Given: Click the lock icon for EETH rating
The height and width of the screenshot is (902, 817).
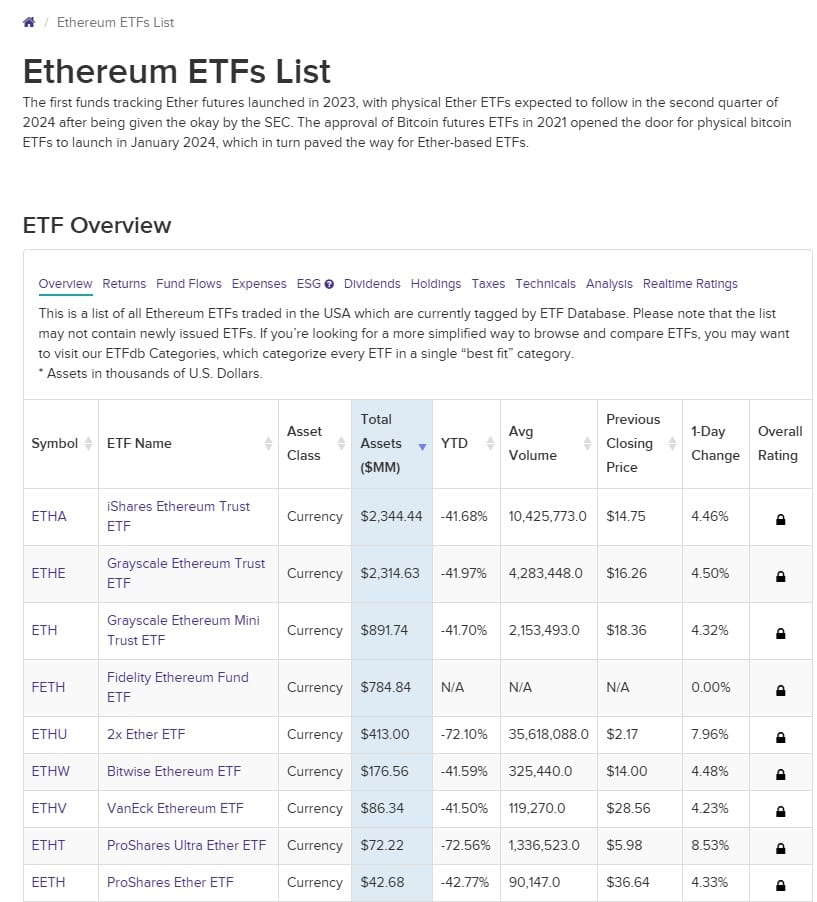Looking at the screenshot, I should 780,885.
